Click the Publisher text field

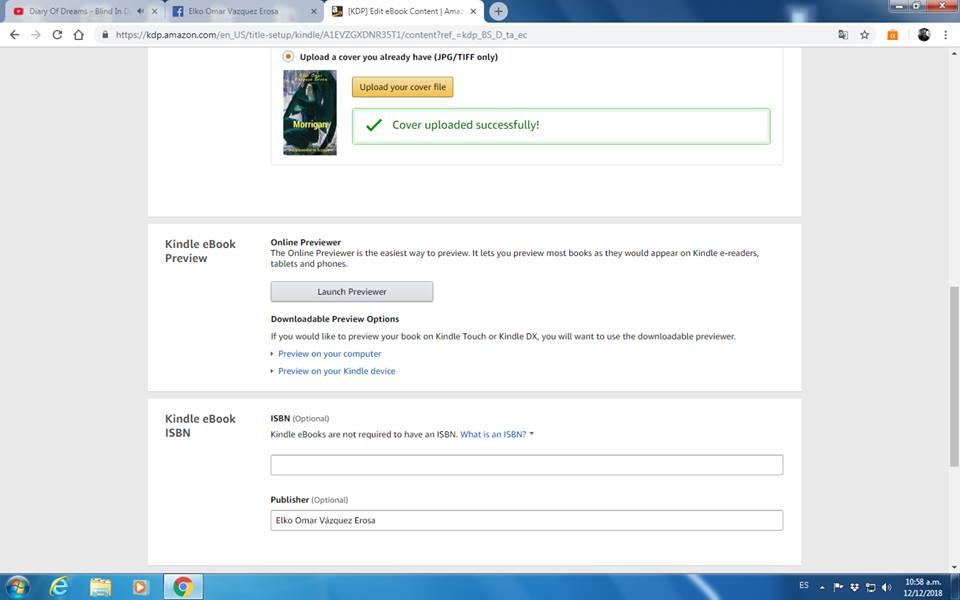pyautogui.click(x=526, y=520)
